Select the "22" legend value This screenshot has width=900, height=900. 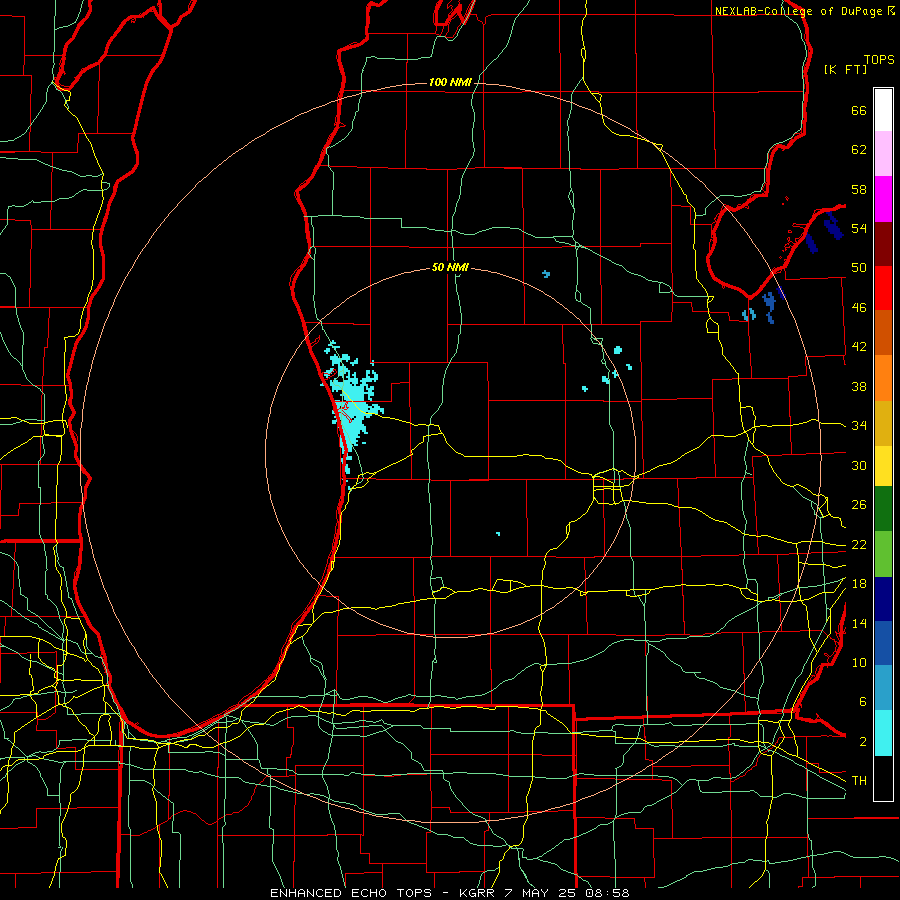[x=859, y=544]
